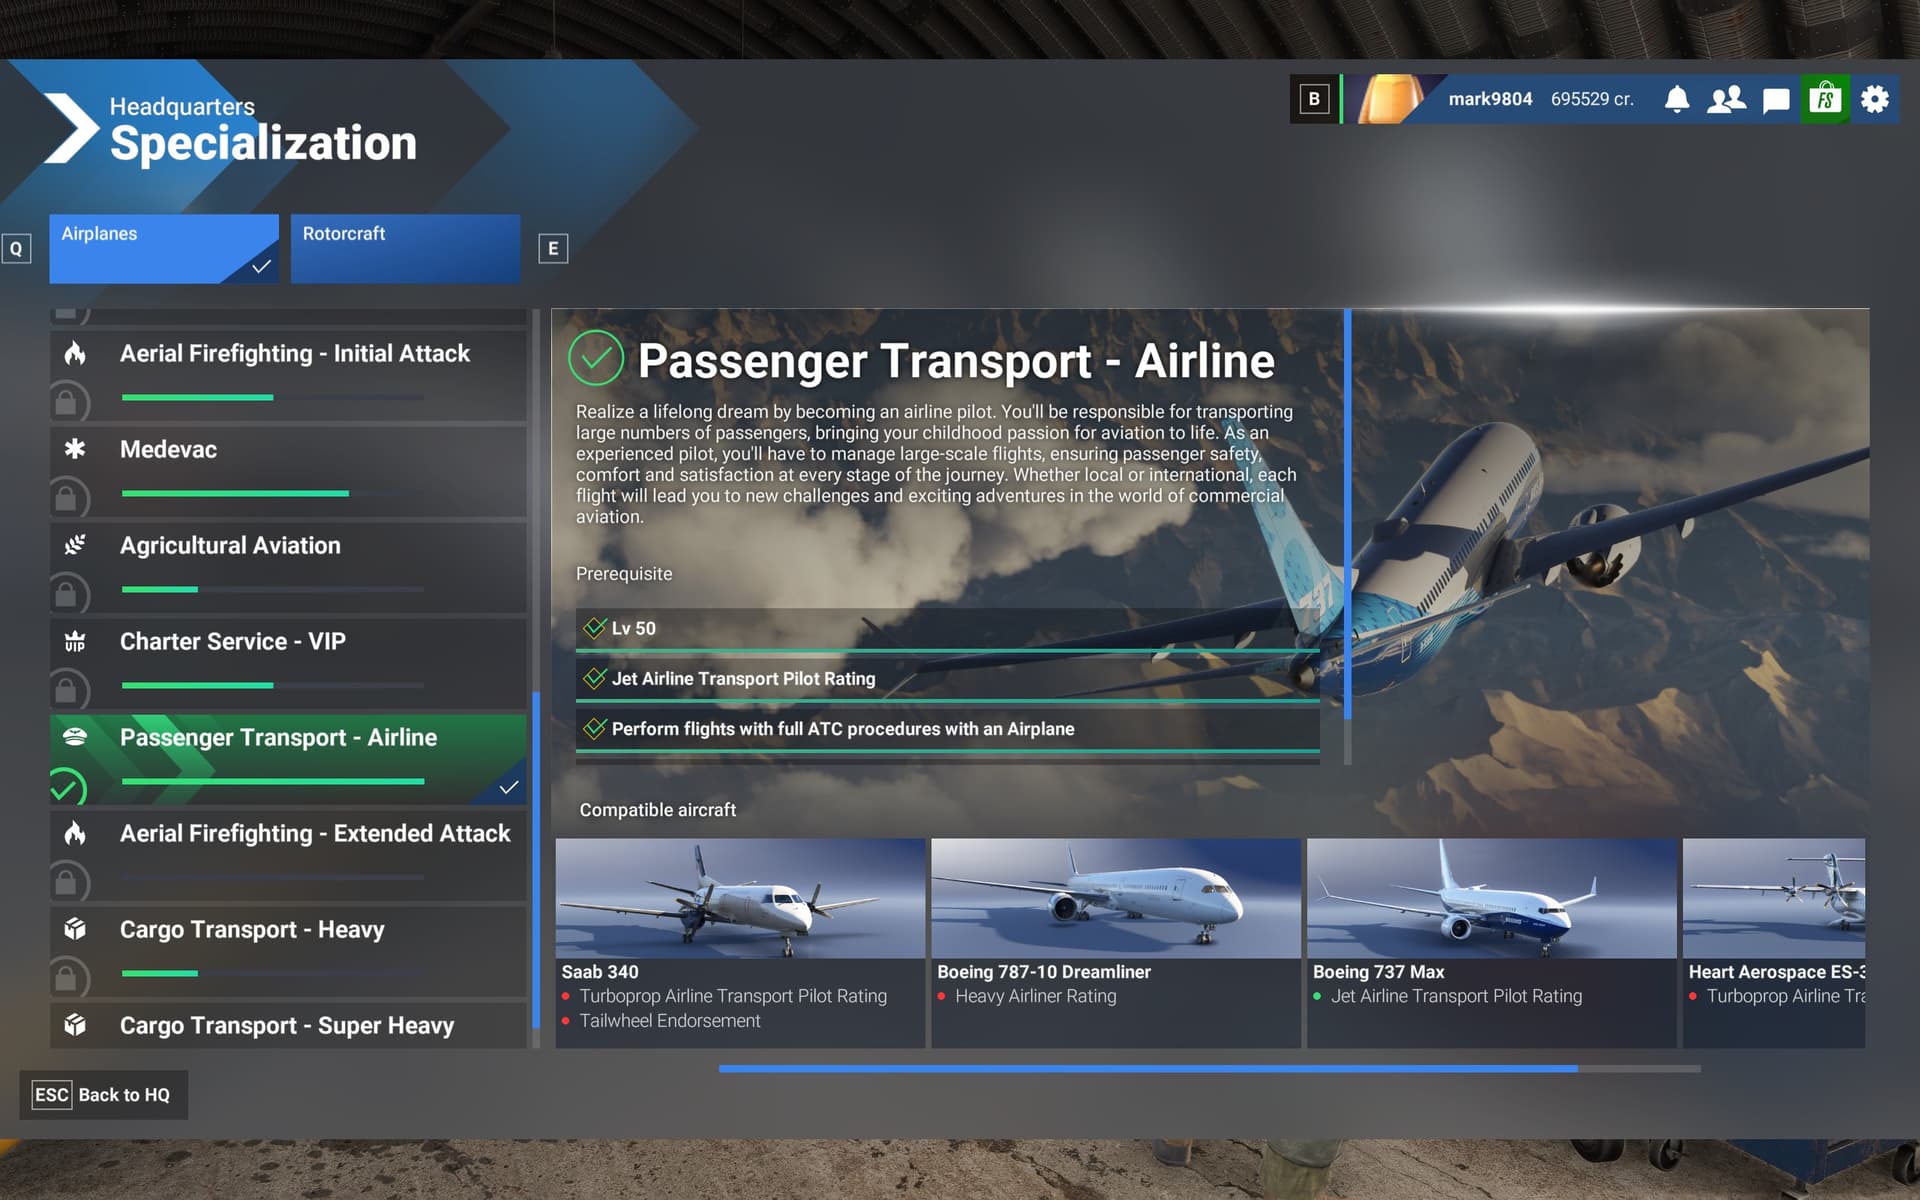Select Passenger Transport - Airline specialization
This screenshot has height=1200, width=1920.
[x=288, y=759]
